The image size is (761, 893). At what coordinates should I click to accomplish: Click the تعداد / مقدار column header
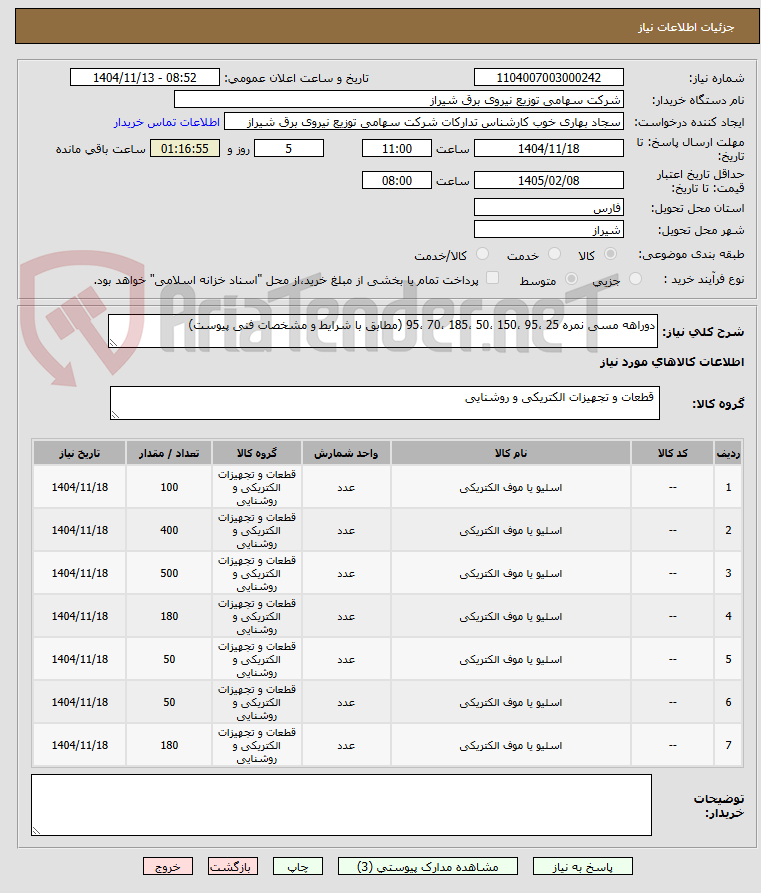click(169, 453)
